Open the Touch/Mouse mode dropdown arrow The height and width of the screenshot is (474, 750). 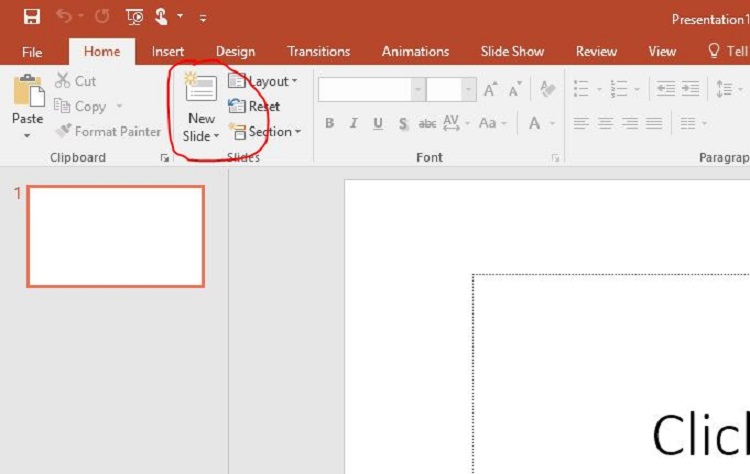(180, 16)
